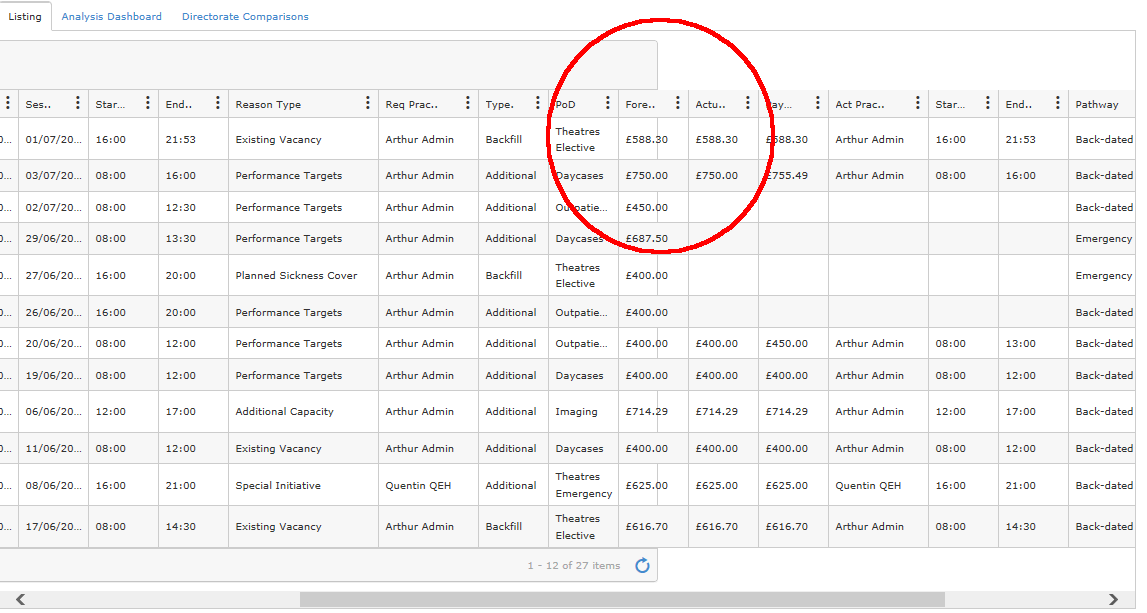Select session date '20/06/20...' cell
The height and width of the screenshot is (613, 1147).
click(x=53, y=344)
